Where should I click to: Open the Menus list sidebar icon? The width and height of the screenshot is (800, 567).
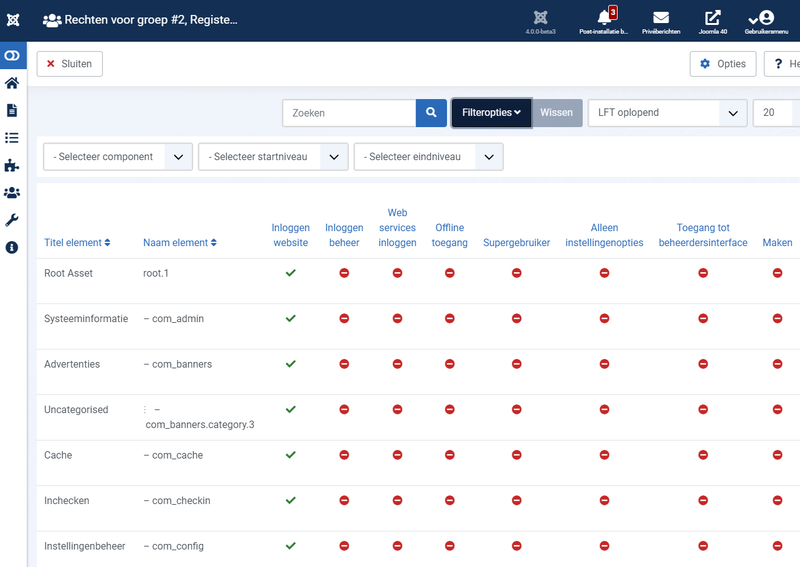click(x=12, y=138)
